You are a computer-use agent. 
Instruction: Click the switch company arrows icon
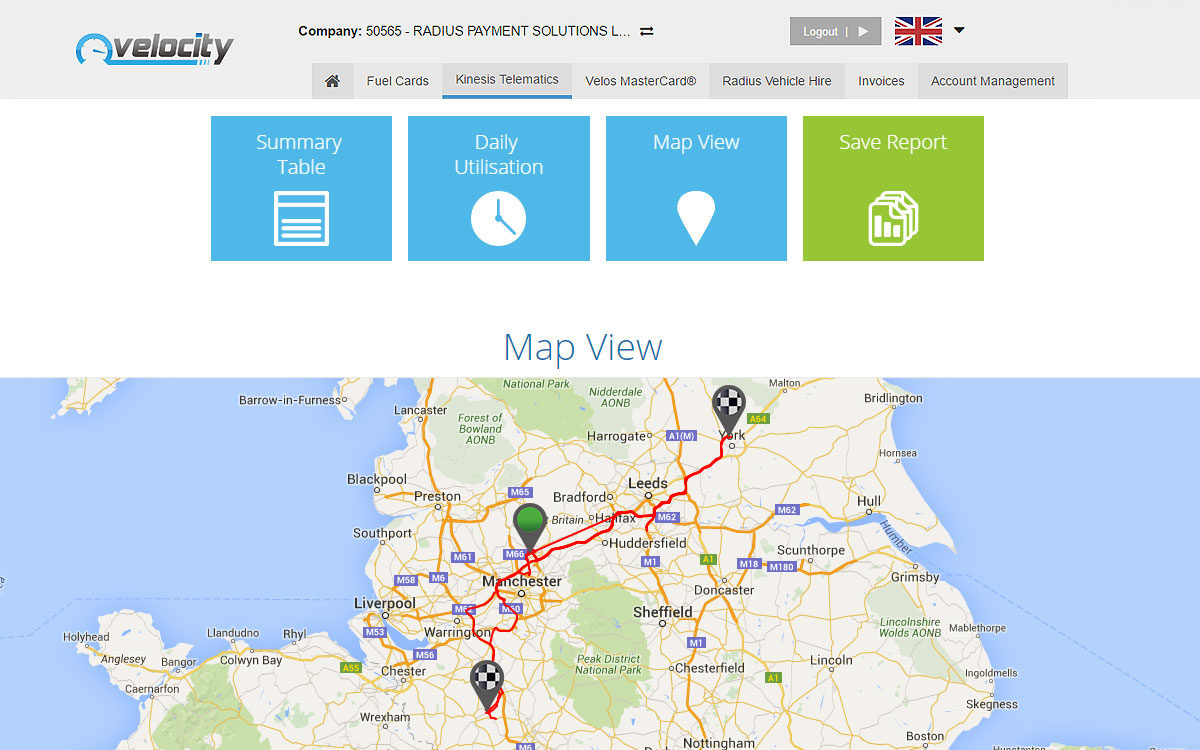[x=647, y=31]
